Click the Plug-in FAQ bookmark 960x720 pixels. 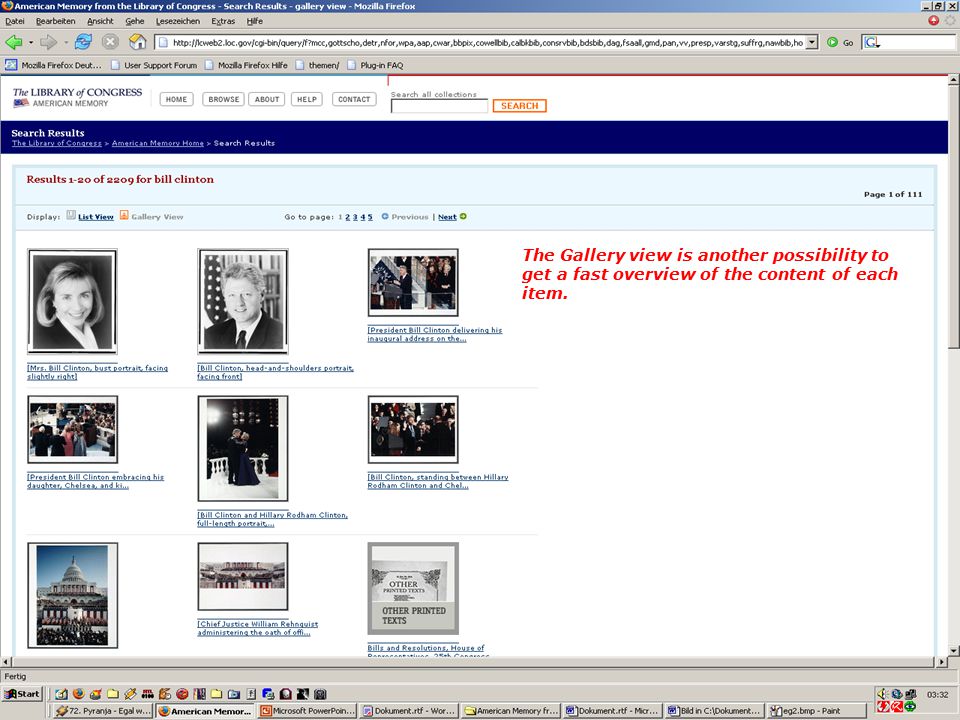coord(375,65)
